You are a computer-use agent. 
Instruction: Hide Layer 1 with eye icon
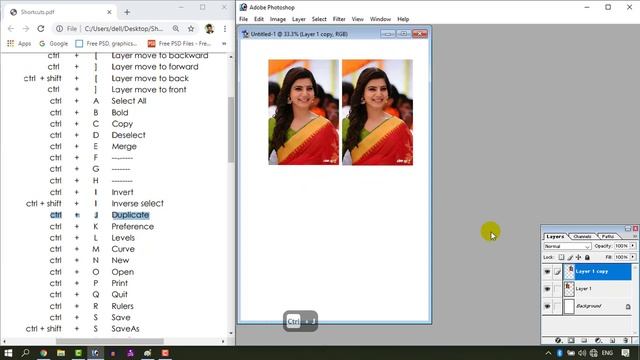point(547,289)
